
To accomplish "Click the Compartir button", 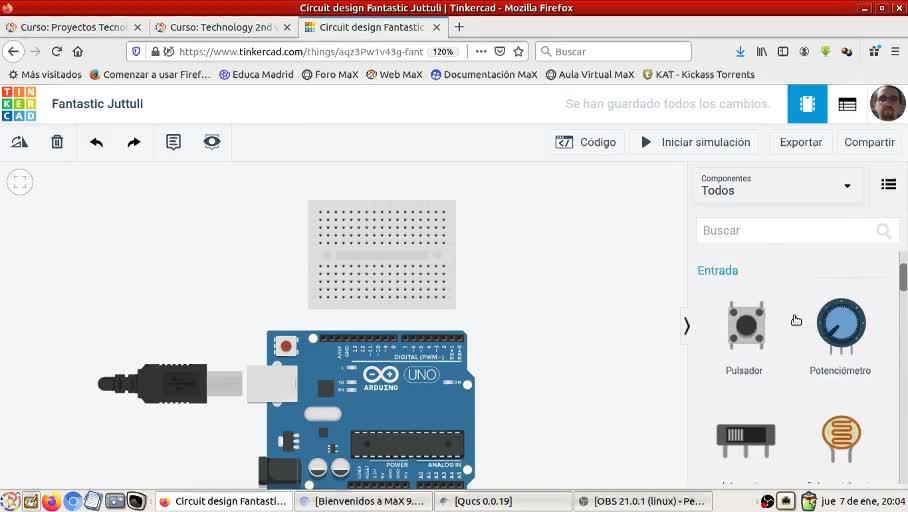I will [x=869, y=142].
